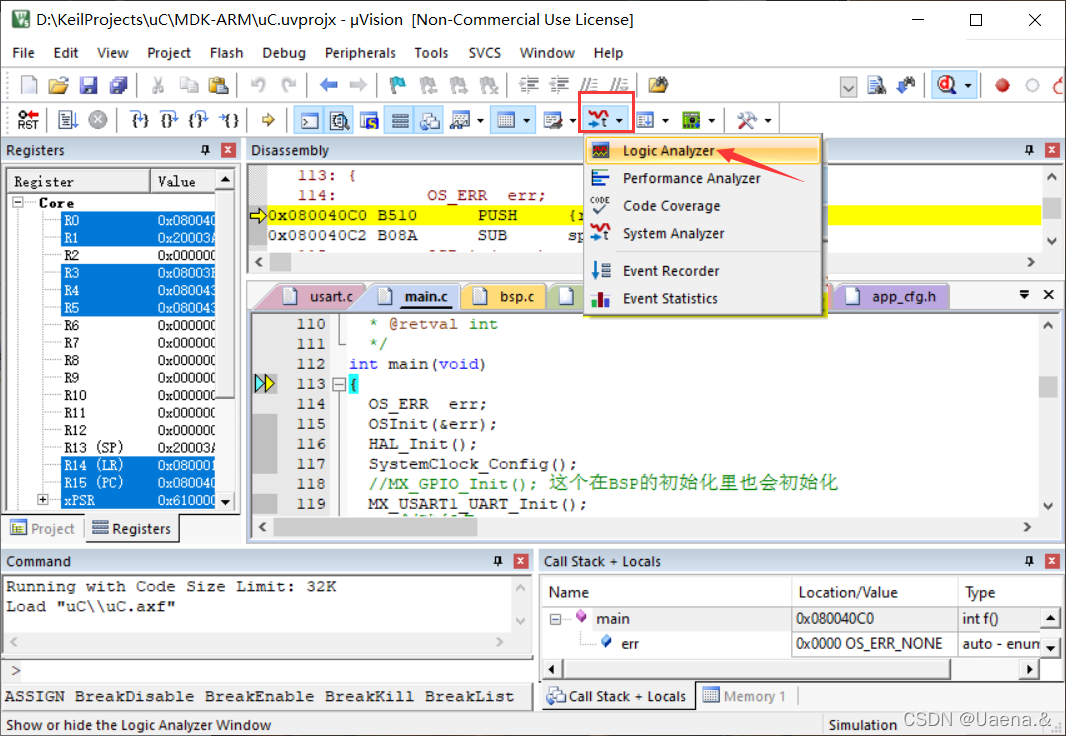Close the Registers panel
Image resolution: width=1066 pixels, height=736 pixels.
pyautogui.click(x=228, y=150)
